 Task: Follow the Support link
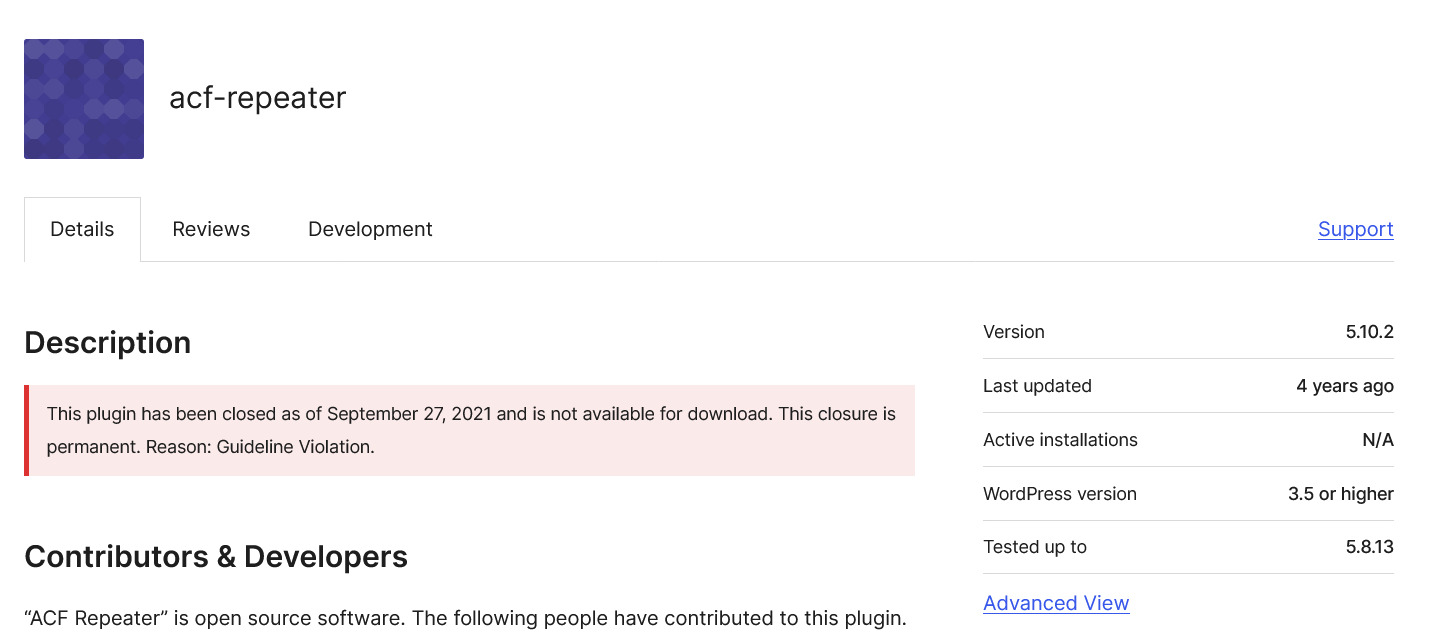point(1355,229)
